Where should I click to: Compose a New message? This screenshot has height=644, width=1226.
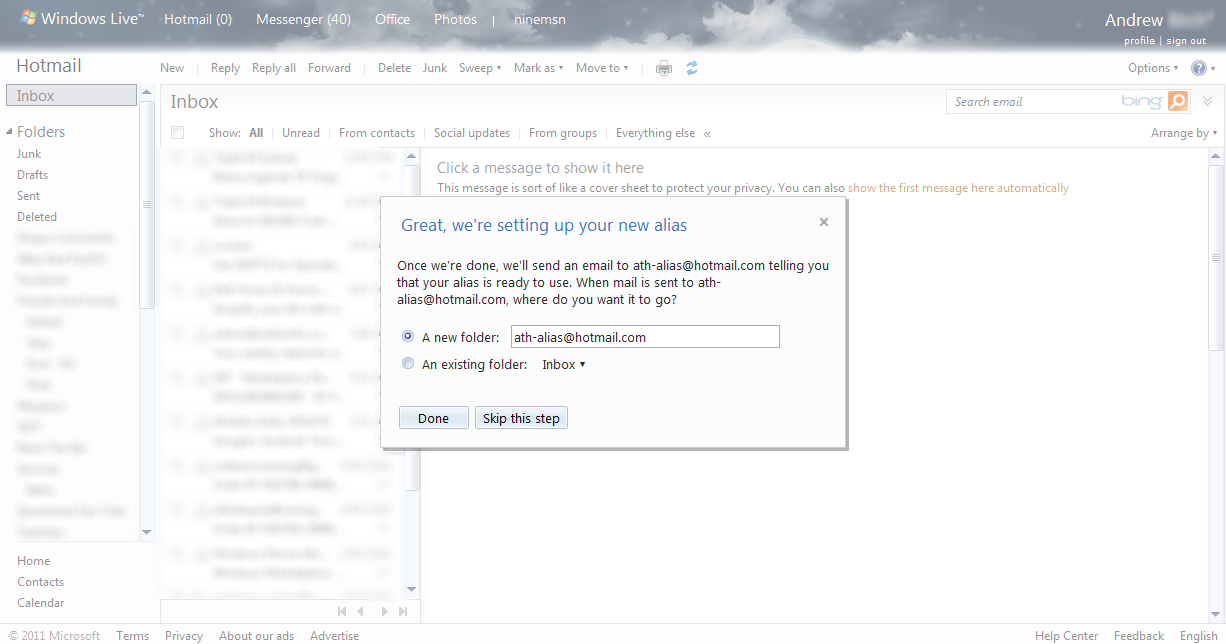[172, 68]
